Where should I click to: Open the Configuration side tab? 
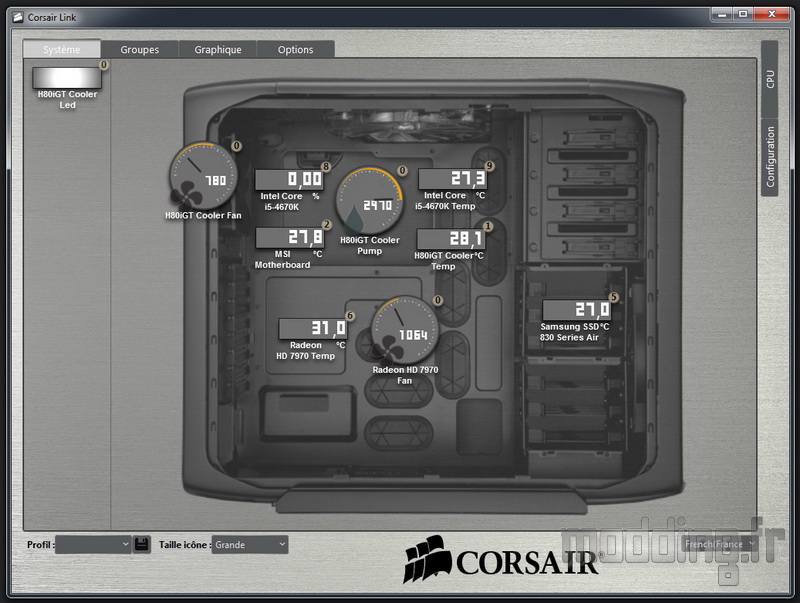770,157
